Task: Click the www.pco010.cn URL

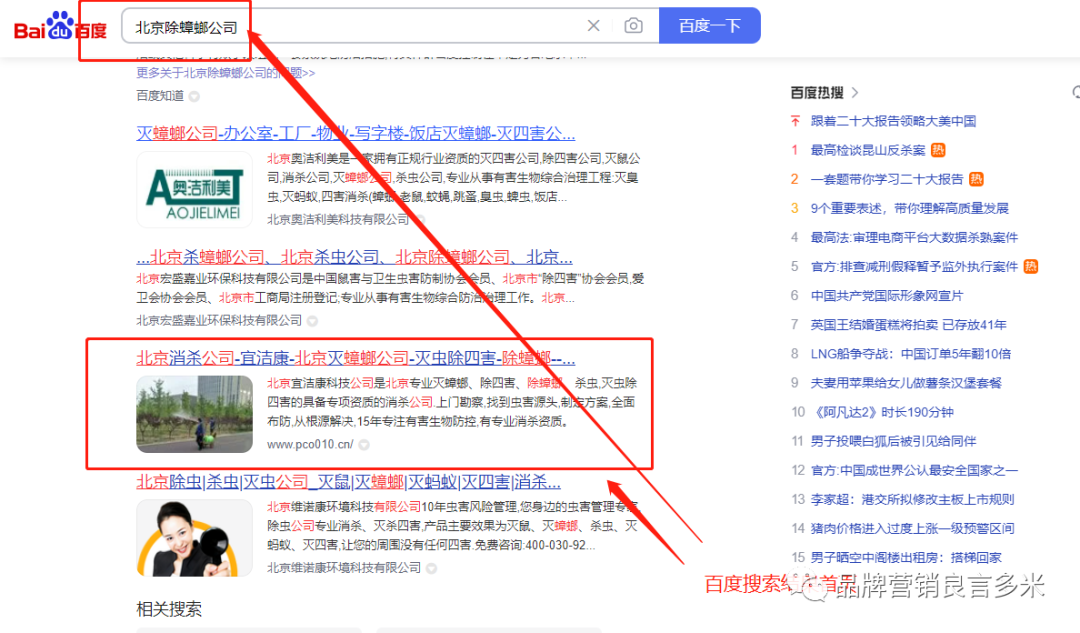Action: [310, 444]
